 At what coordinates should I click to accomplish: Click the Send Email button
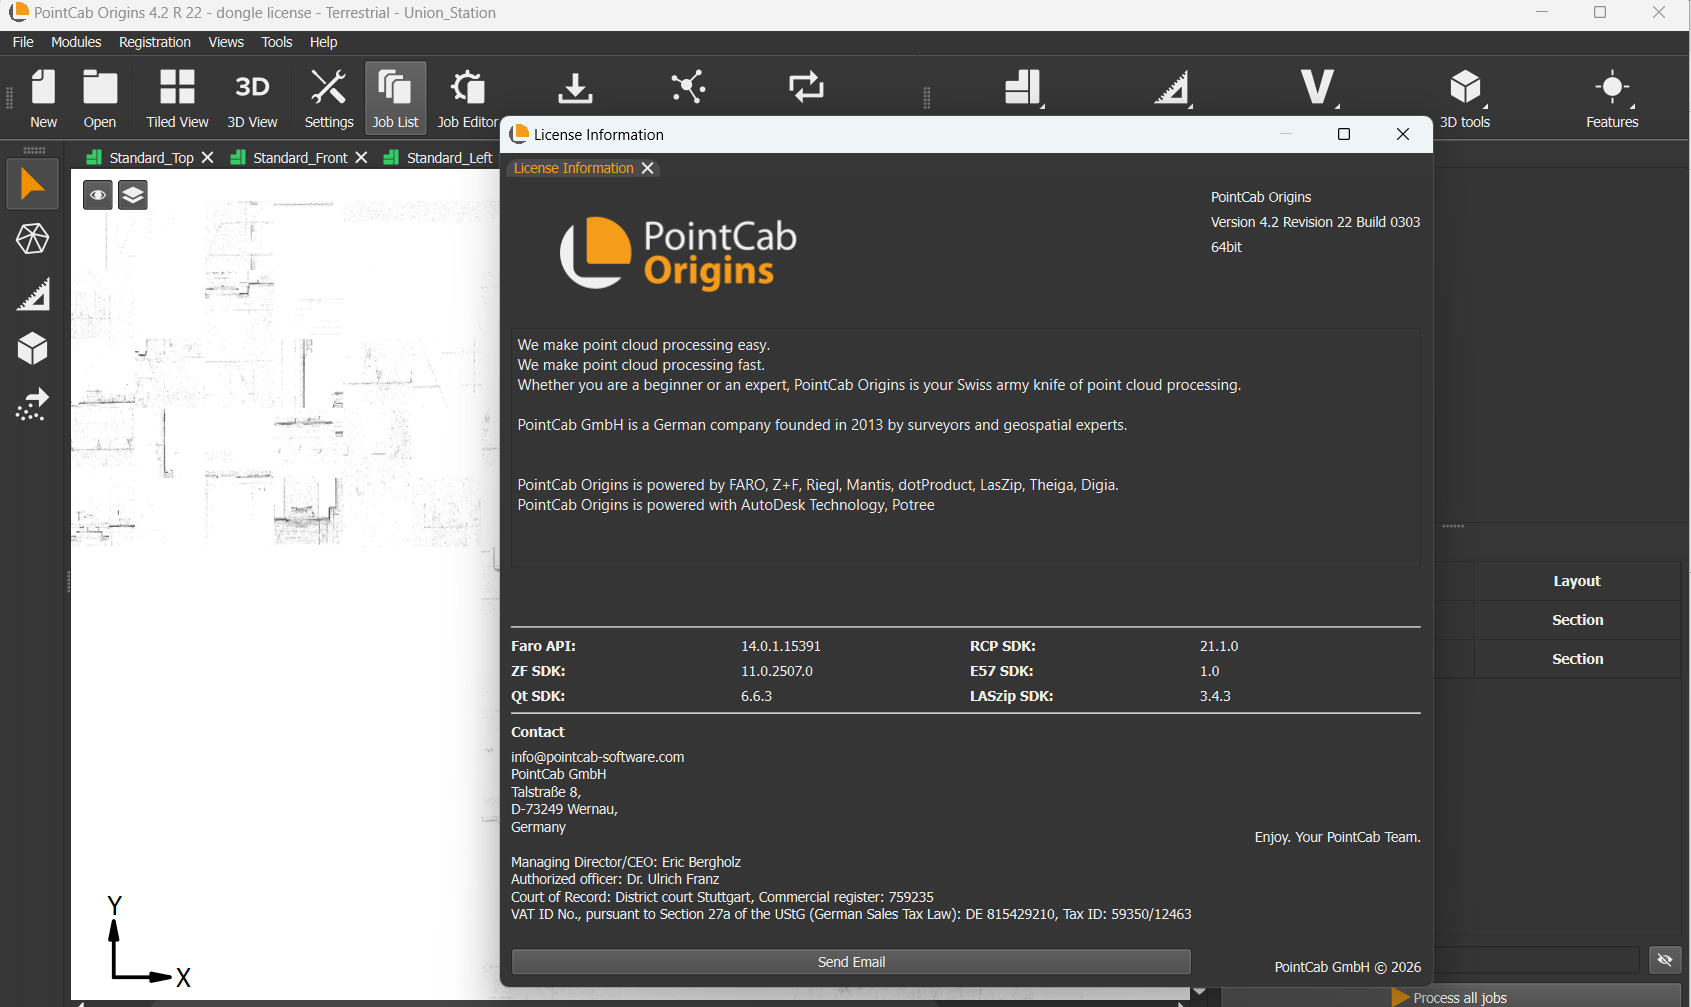tap(851, 962)
